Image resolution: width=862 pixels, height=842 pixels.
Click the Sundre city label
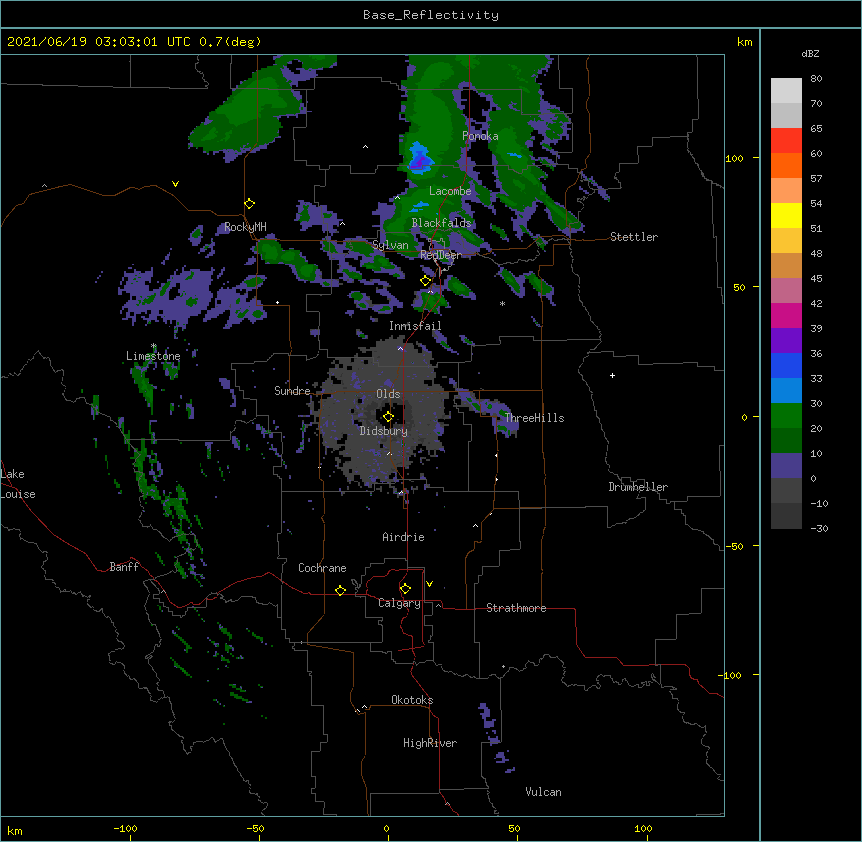click(x=292, y=391)
